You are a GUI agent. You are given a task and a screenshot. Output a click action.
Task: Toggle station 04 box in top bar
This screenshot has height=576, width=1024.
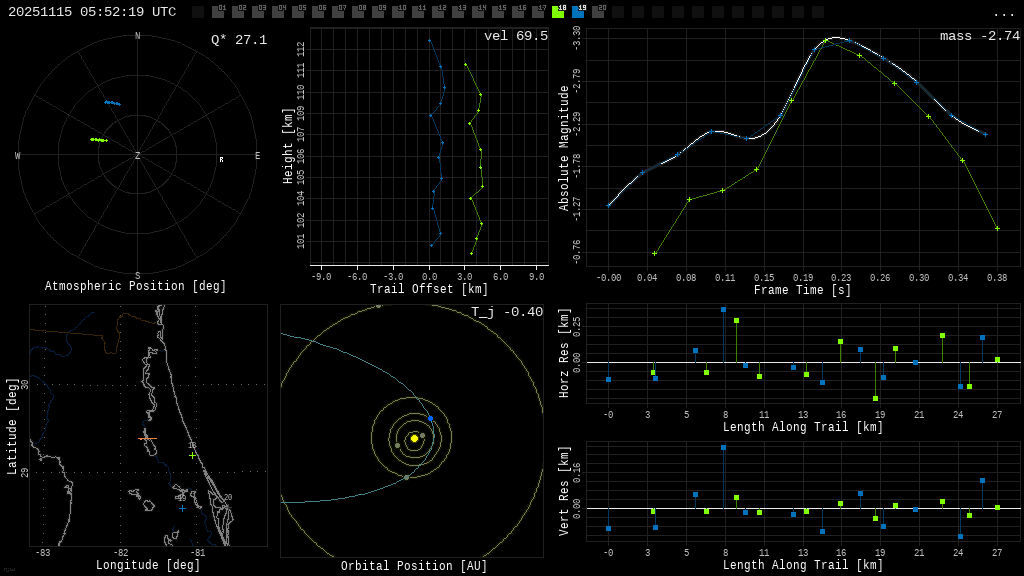[x=278, y=12]
